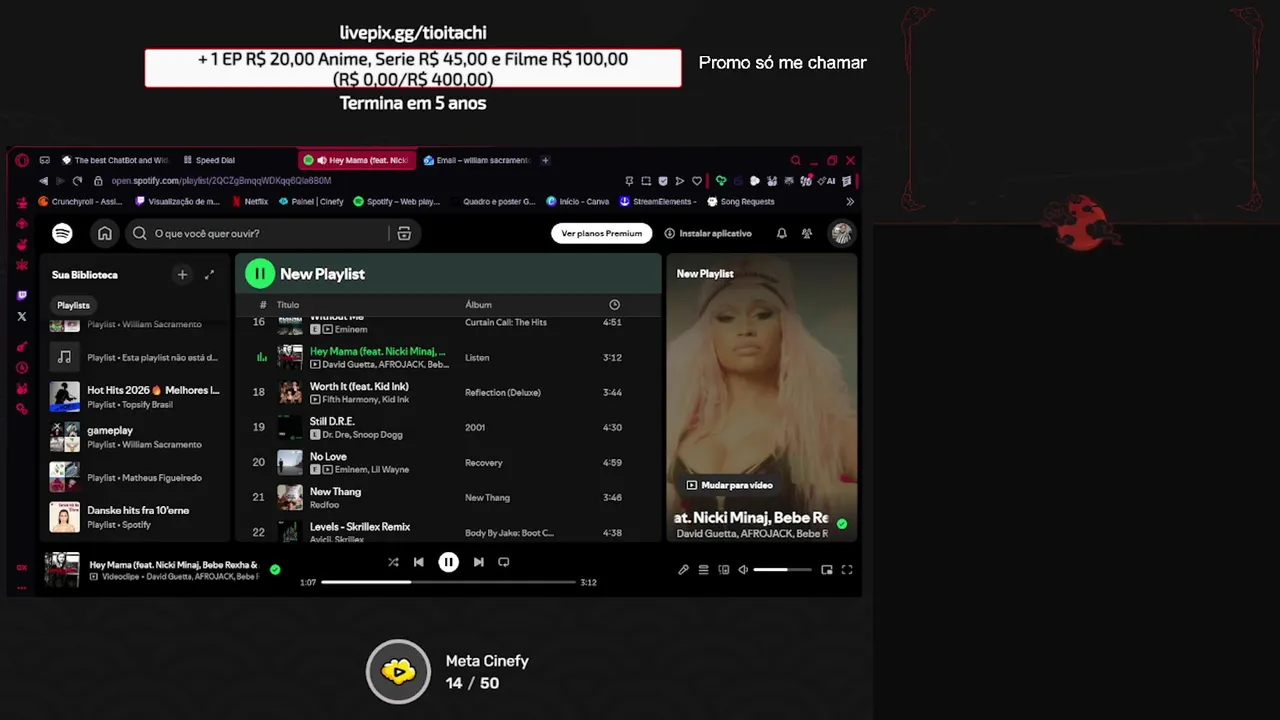
Task: Toggle shuffle in the player bar
Action: pyautogui.click(x=393, y=562)
